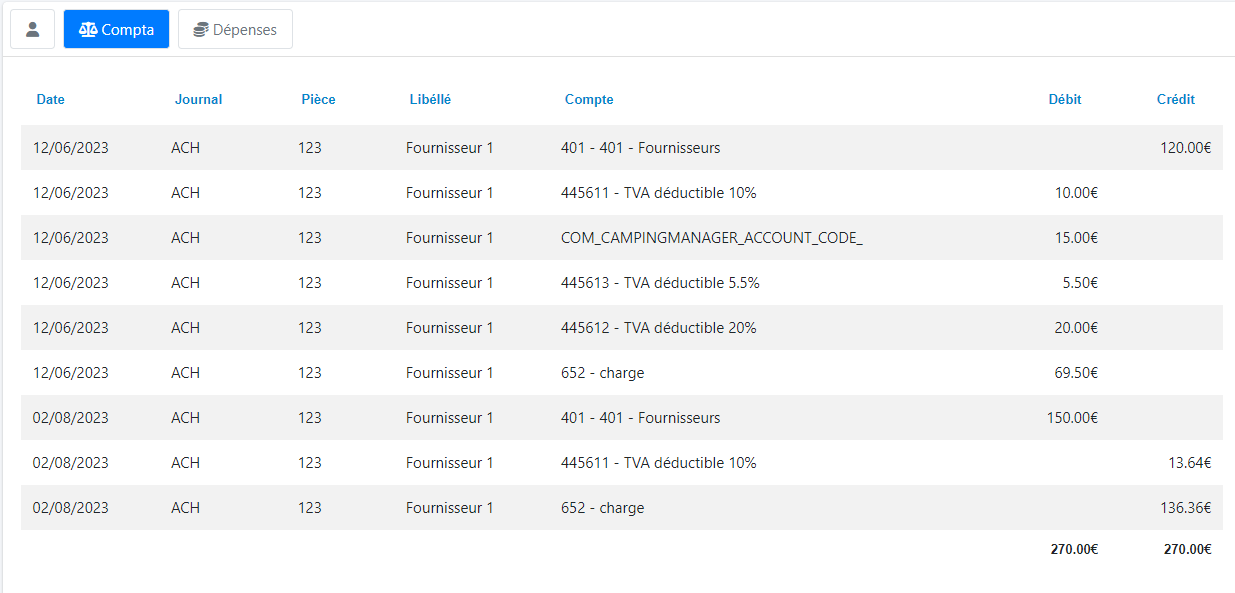Click the Pièce column header
Screen dimensions: 1235x593
tap(318, 99)
